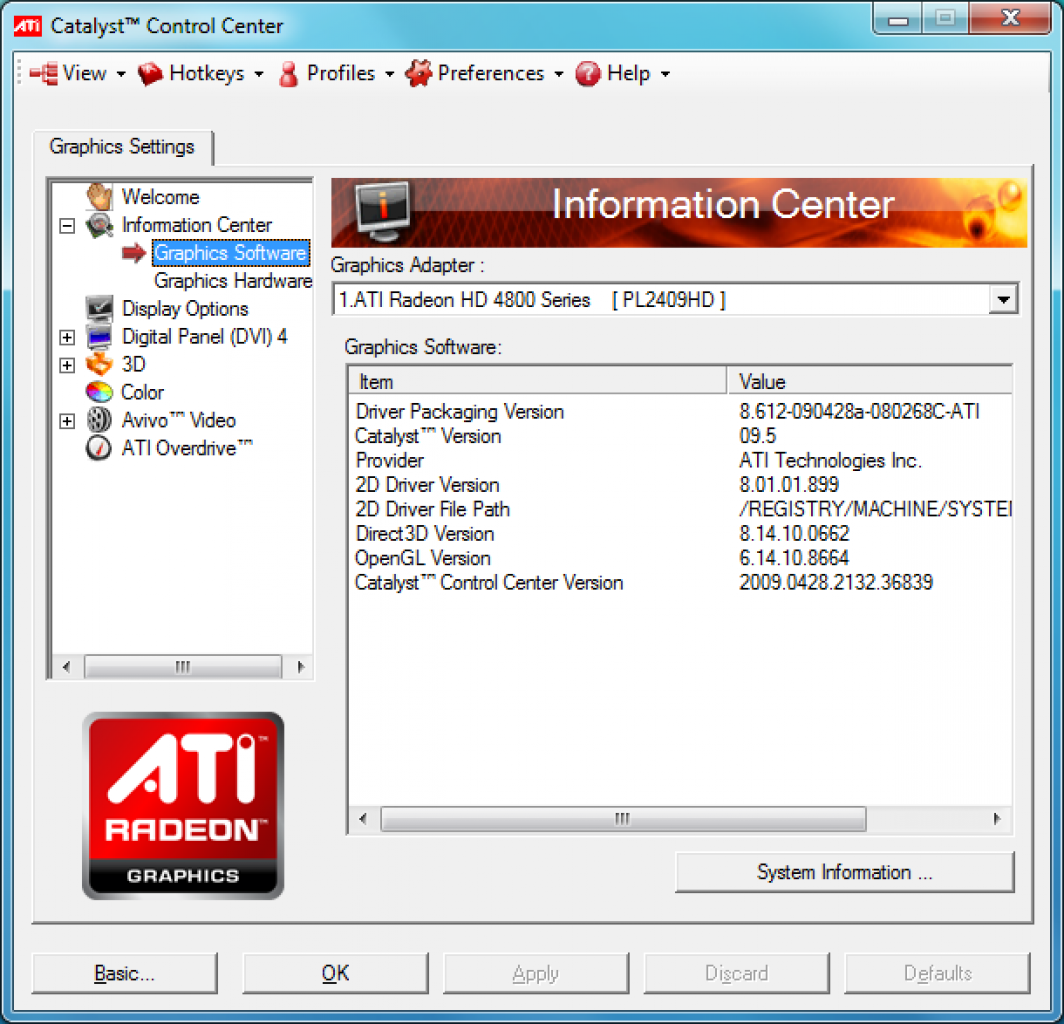
Task: Click the Preferences gear icon
Action: pyautogui.click(x=419, y=73)
